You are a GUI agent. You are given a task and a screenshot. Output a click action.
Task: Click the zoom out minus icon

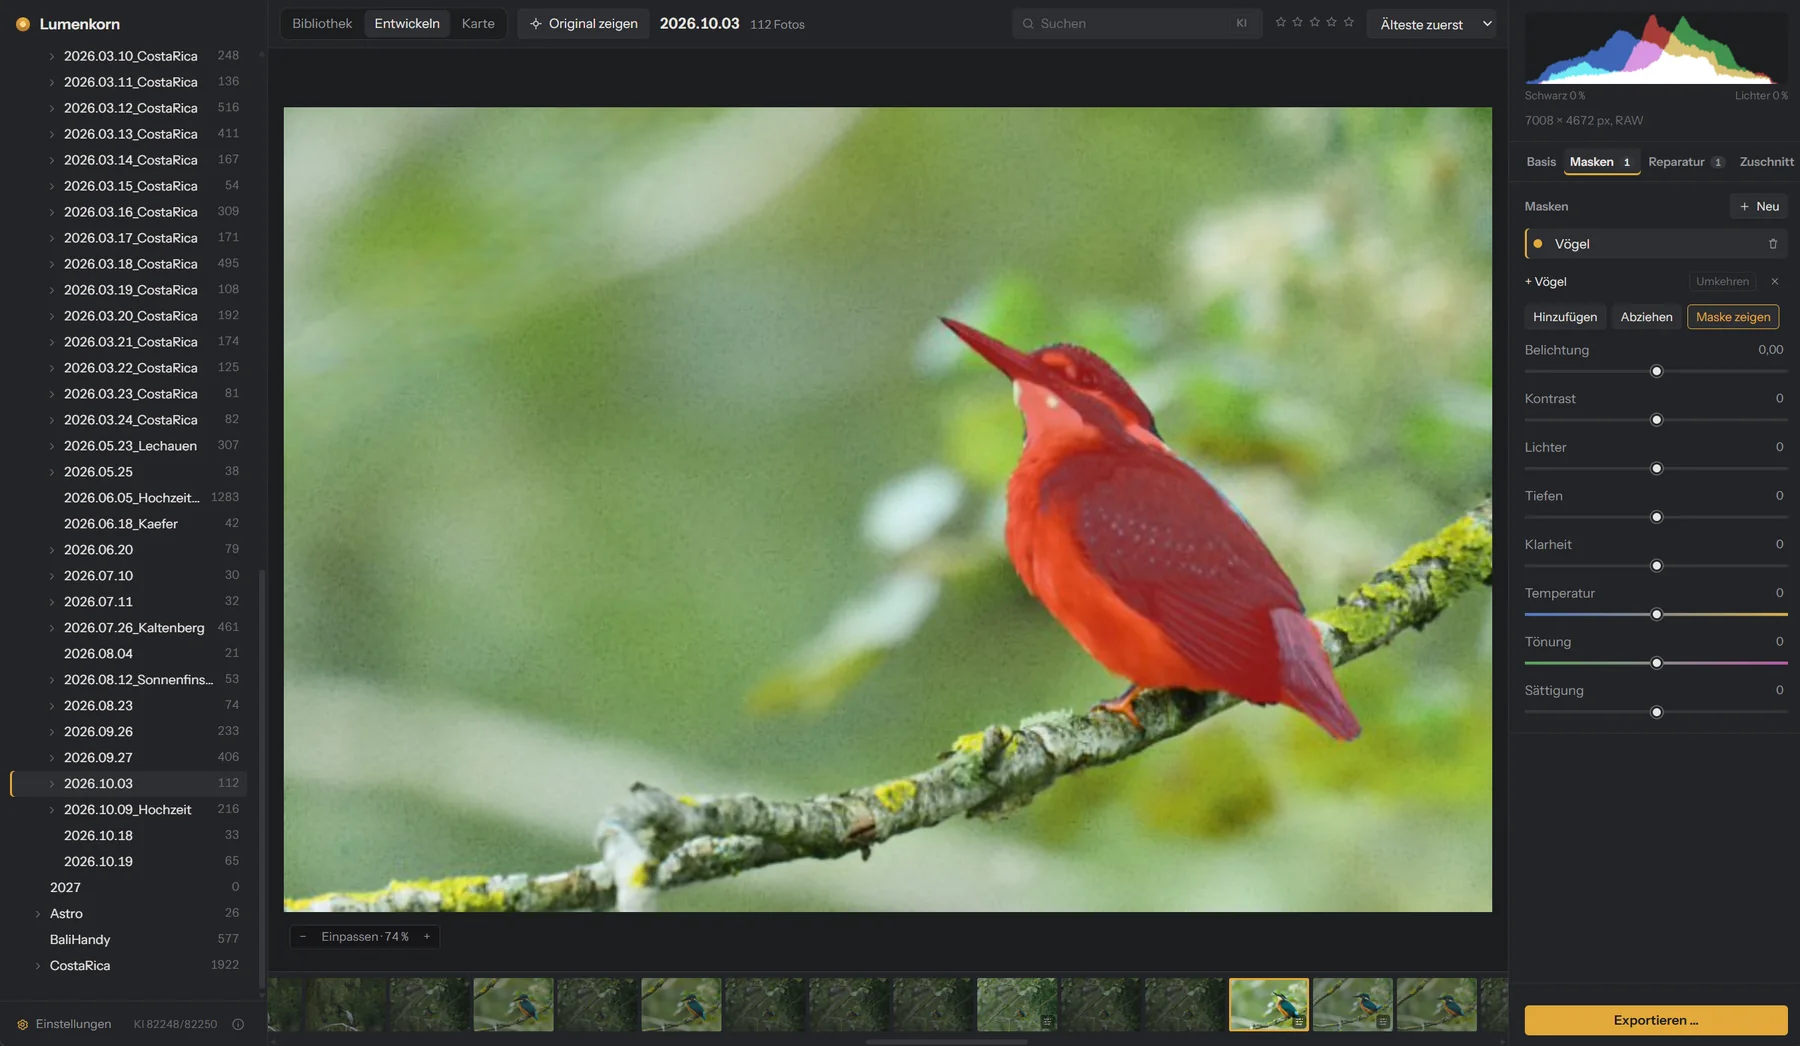coord(303,937)
